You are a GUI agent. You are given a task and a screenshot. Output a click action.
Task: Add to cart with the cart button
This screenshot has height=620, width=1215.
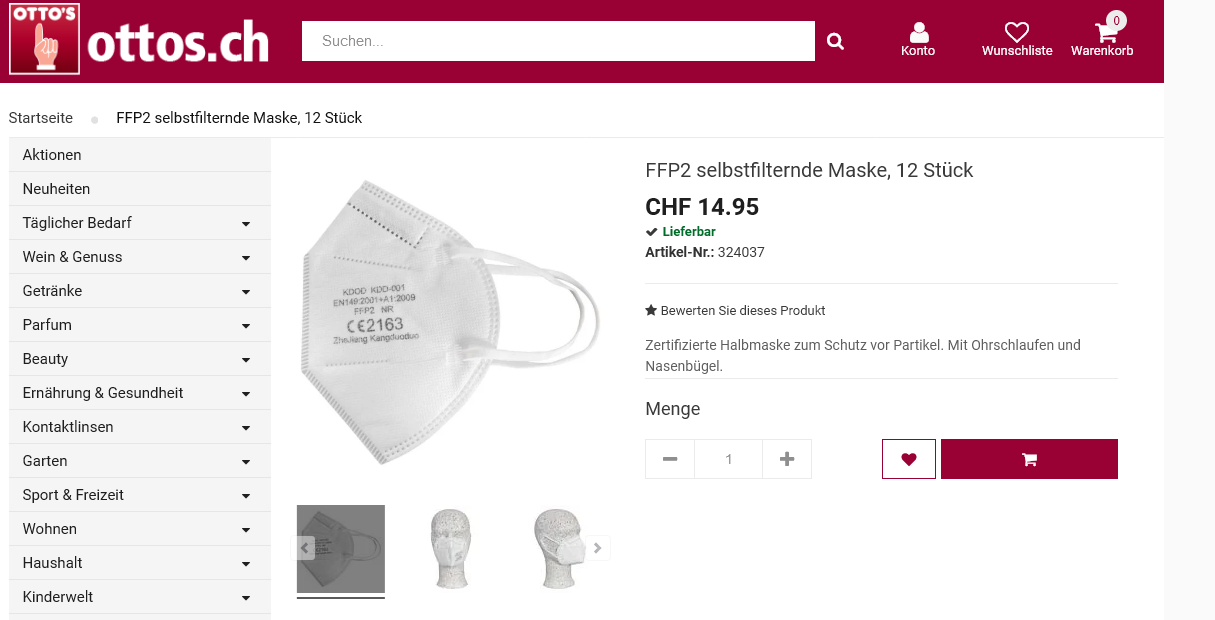click(1029, 459)
